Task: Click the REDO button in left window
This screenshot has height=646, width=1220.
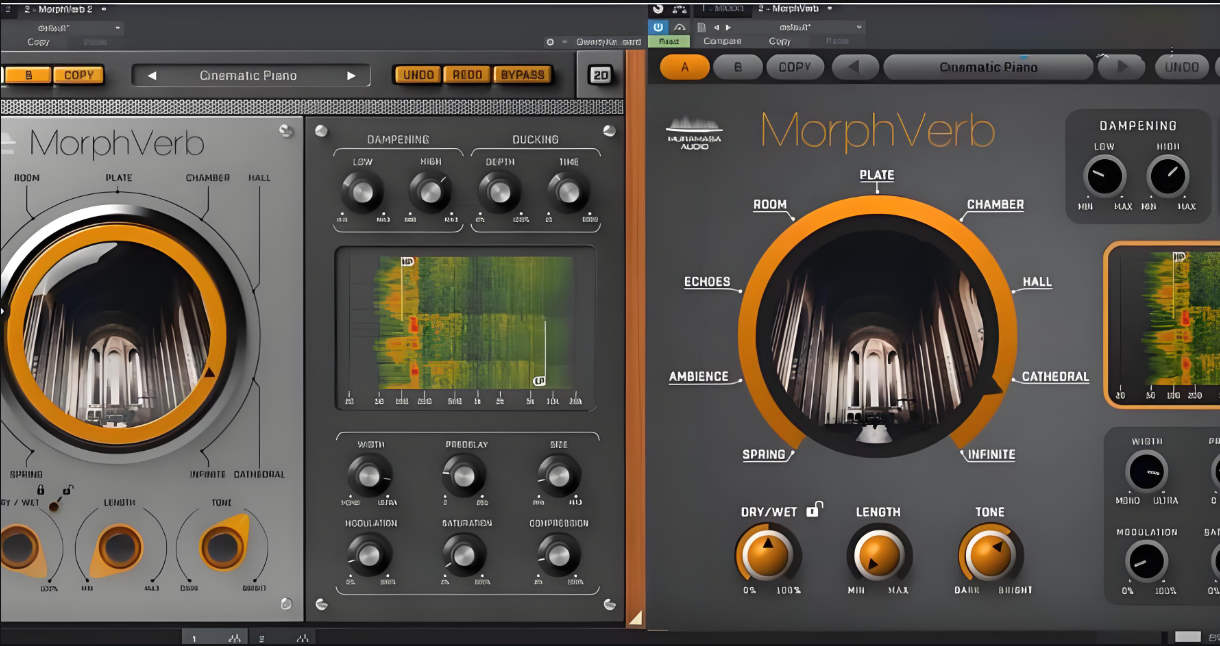Action: [x=468, y=75]
